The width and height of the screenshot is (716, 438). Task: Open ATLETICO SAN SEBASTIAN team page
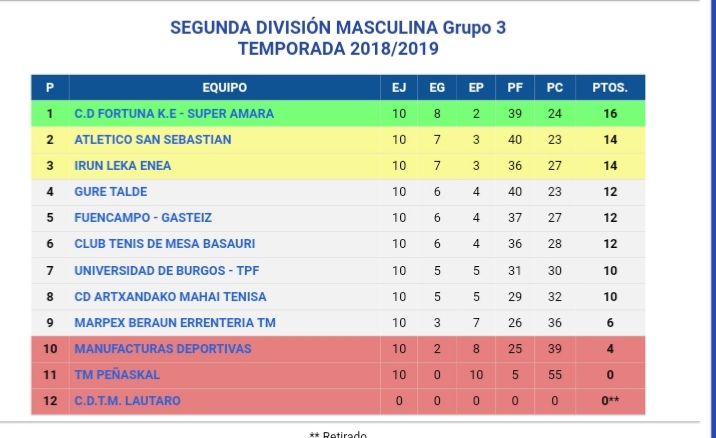coord(153,139)
